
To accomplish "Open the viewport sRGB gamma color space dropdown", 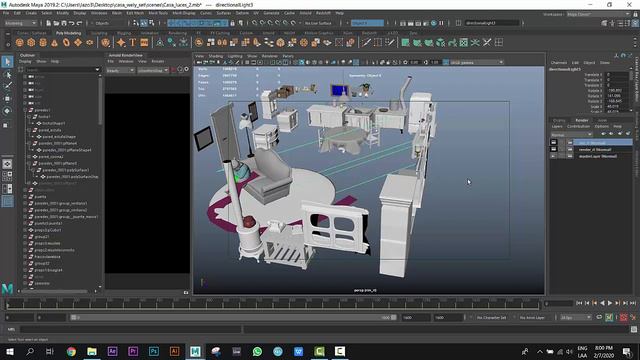I will click(x=476, y=62).
